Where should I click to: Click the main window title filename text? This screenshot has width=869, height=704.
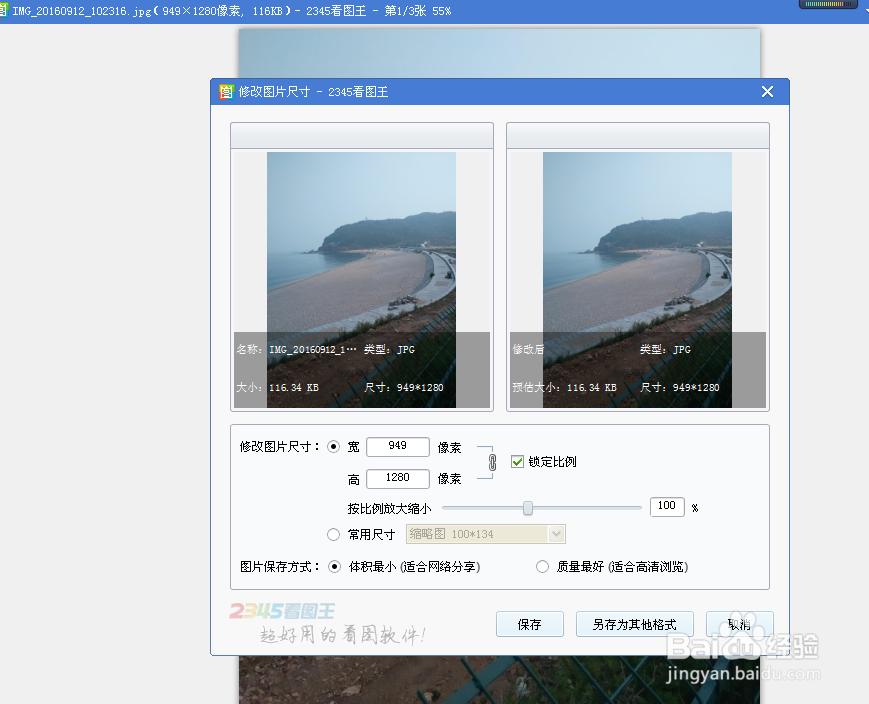(x=232, y=11)
